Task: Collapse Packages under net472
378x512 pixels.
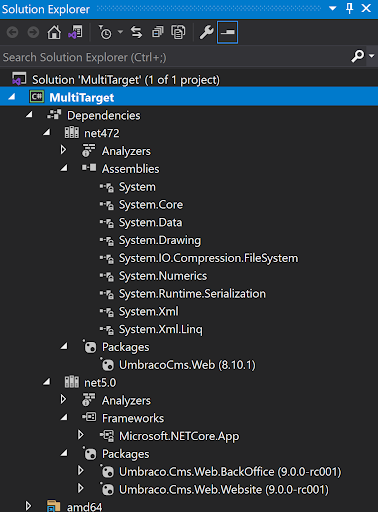Action: click(64, 347)
